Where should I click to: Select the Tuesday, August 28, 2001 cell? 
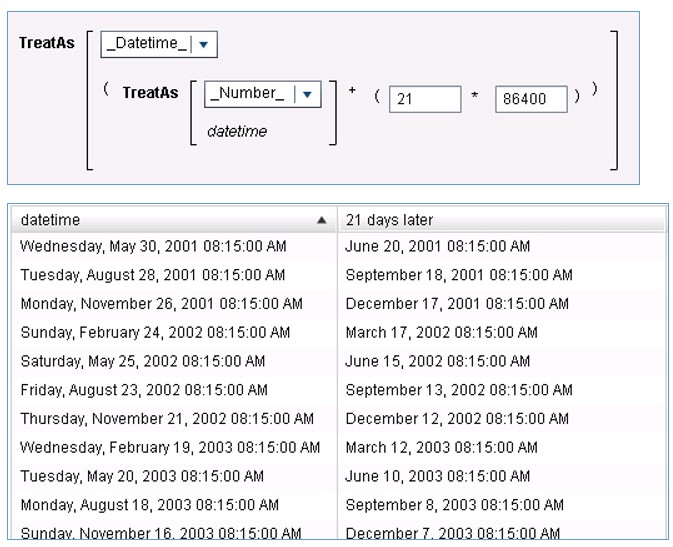[x=152, y=275]
